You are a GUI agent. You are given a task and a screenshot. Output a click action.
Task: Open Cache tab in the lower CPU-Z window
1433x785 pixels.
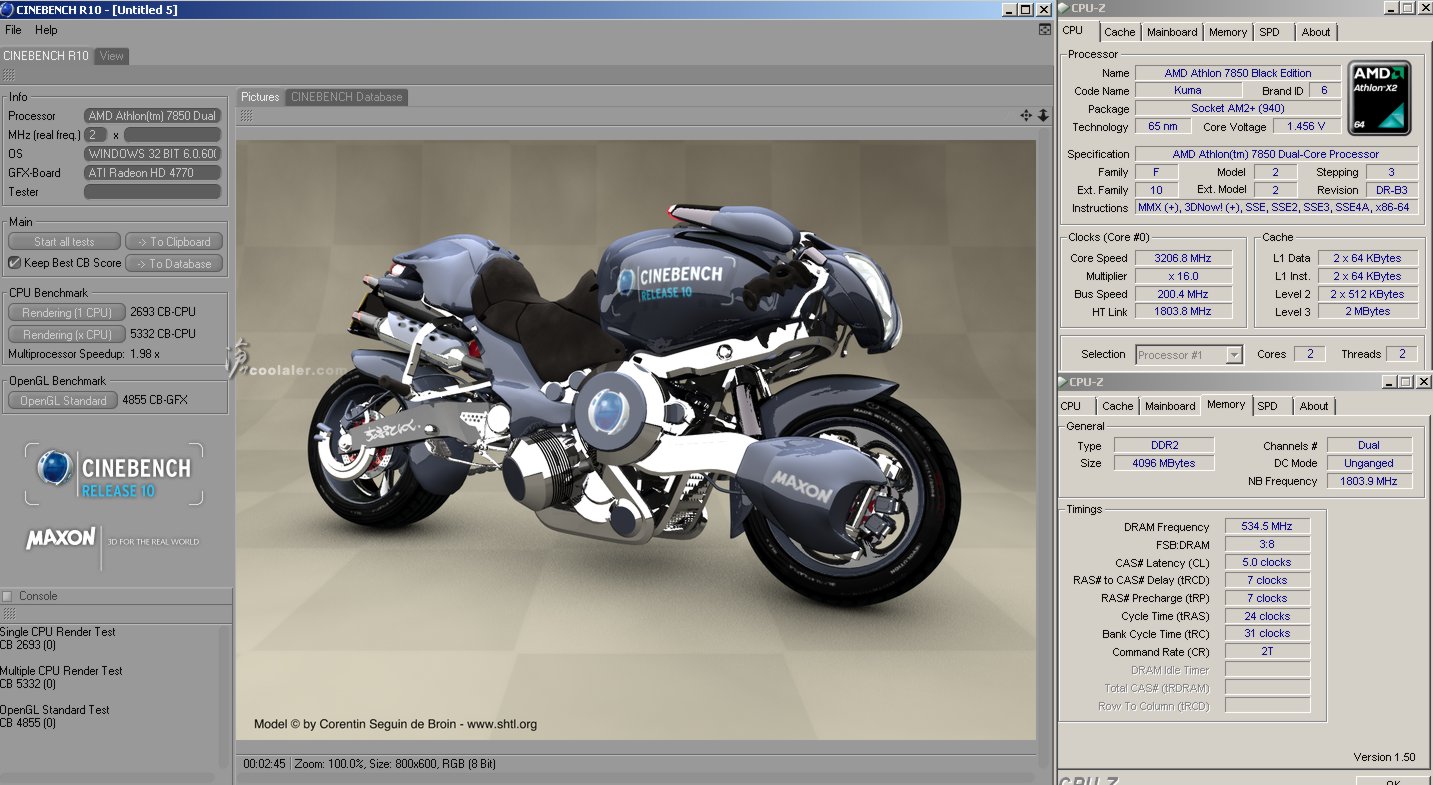tap(1118, 406)
